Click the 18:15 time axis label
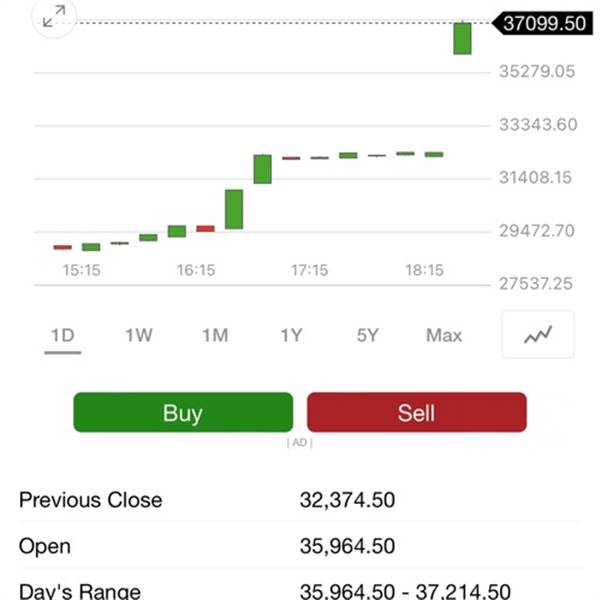The height and width of the screenshot is (600, 600). [x=424, y=270]
